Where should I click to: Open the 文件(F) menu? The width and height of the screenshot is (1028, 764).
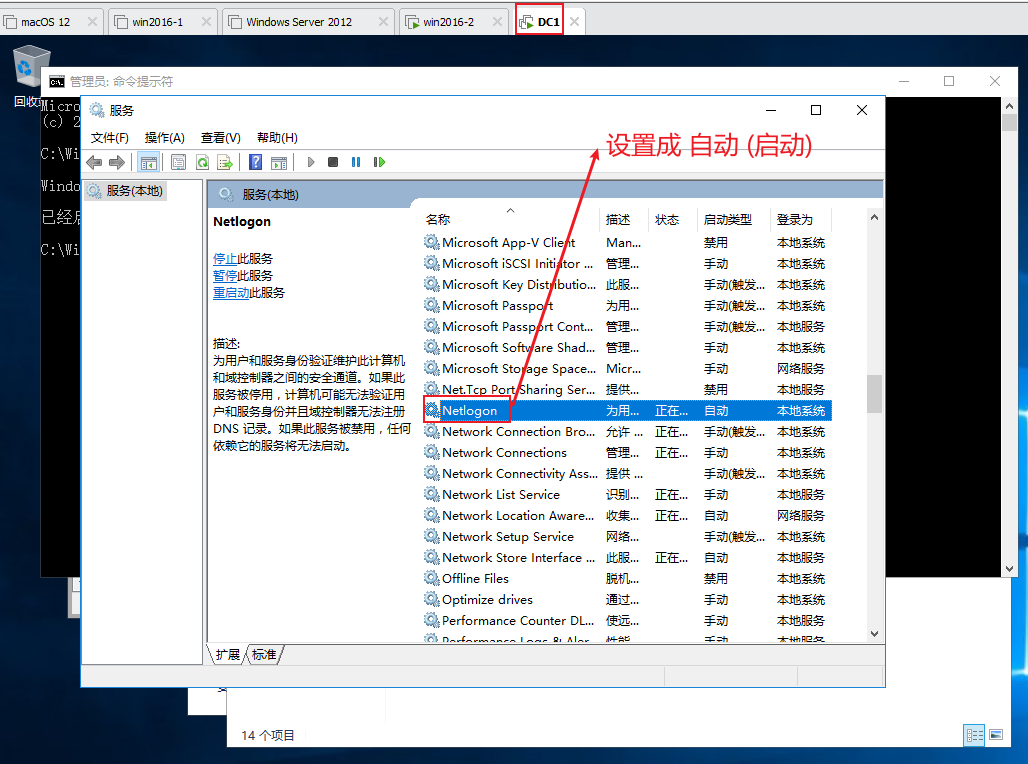click(109, 138)
